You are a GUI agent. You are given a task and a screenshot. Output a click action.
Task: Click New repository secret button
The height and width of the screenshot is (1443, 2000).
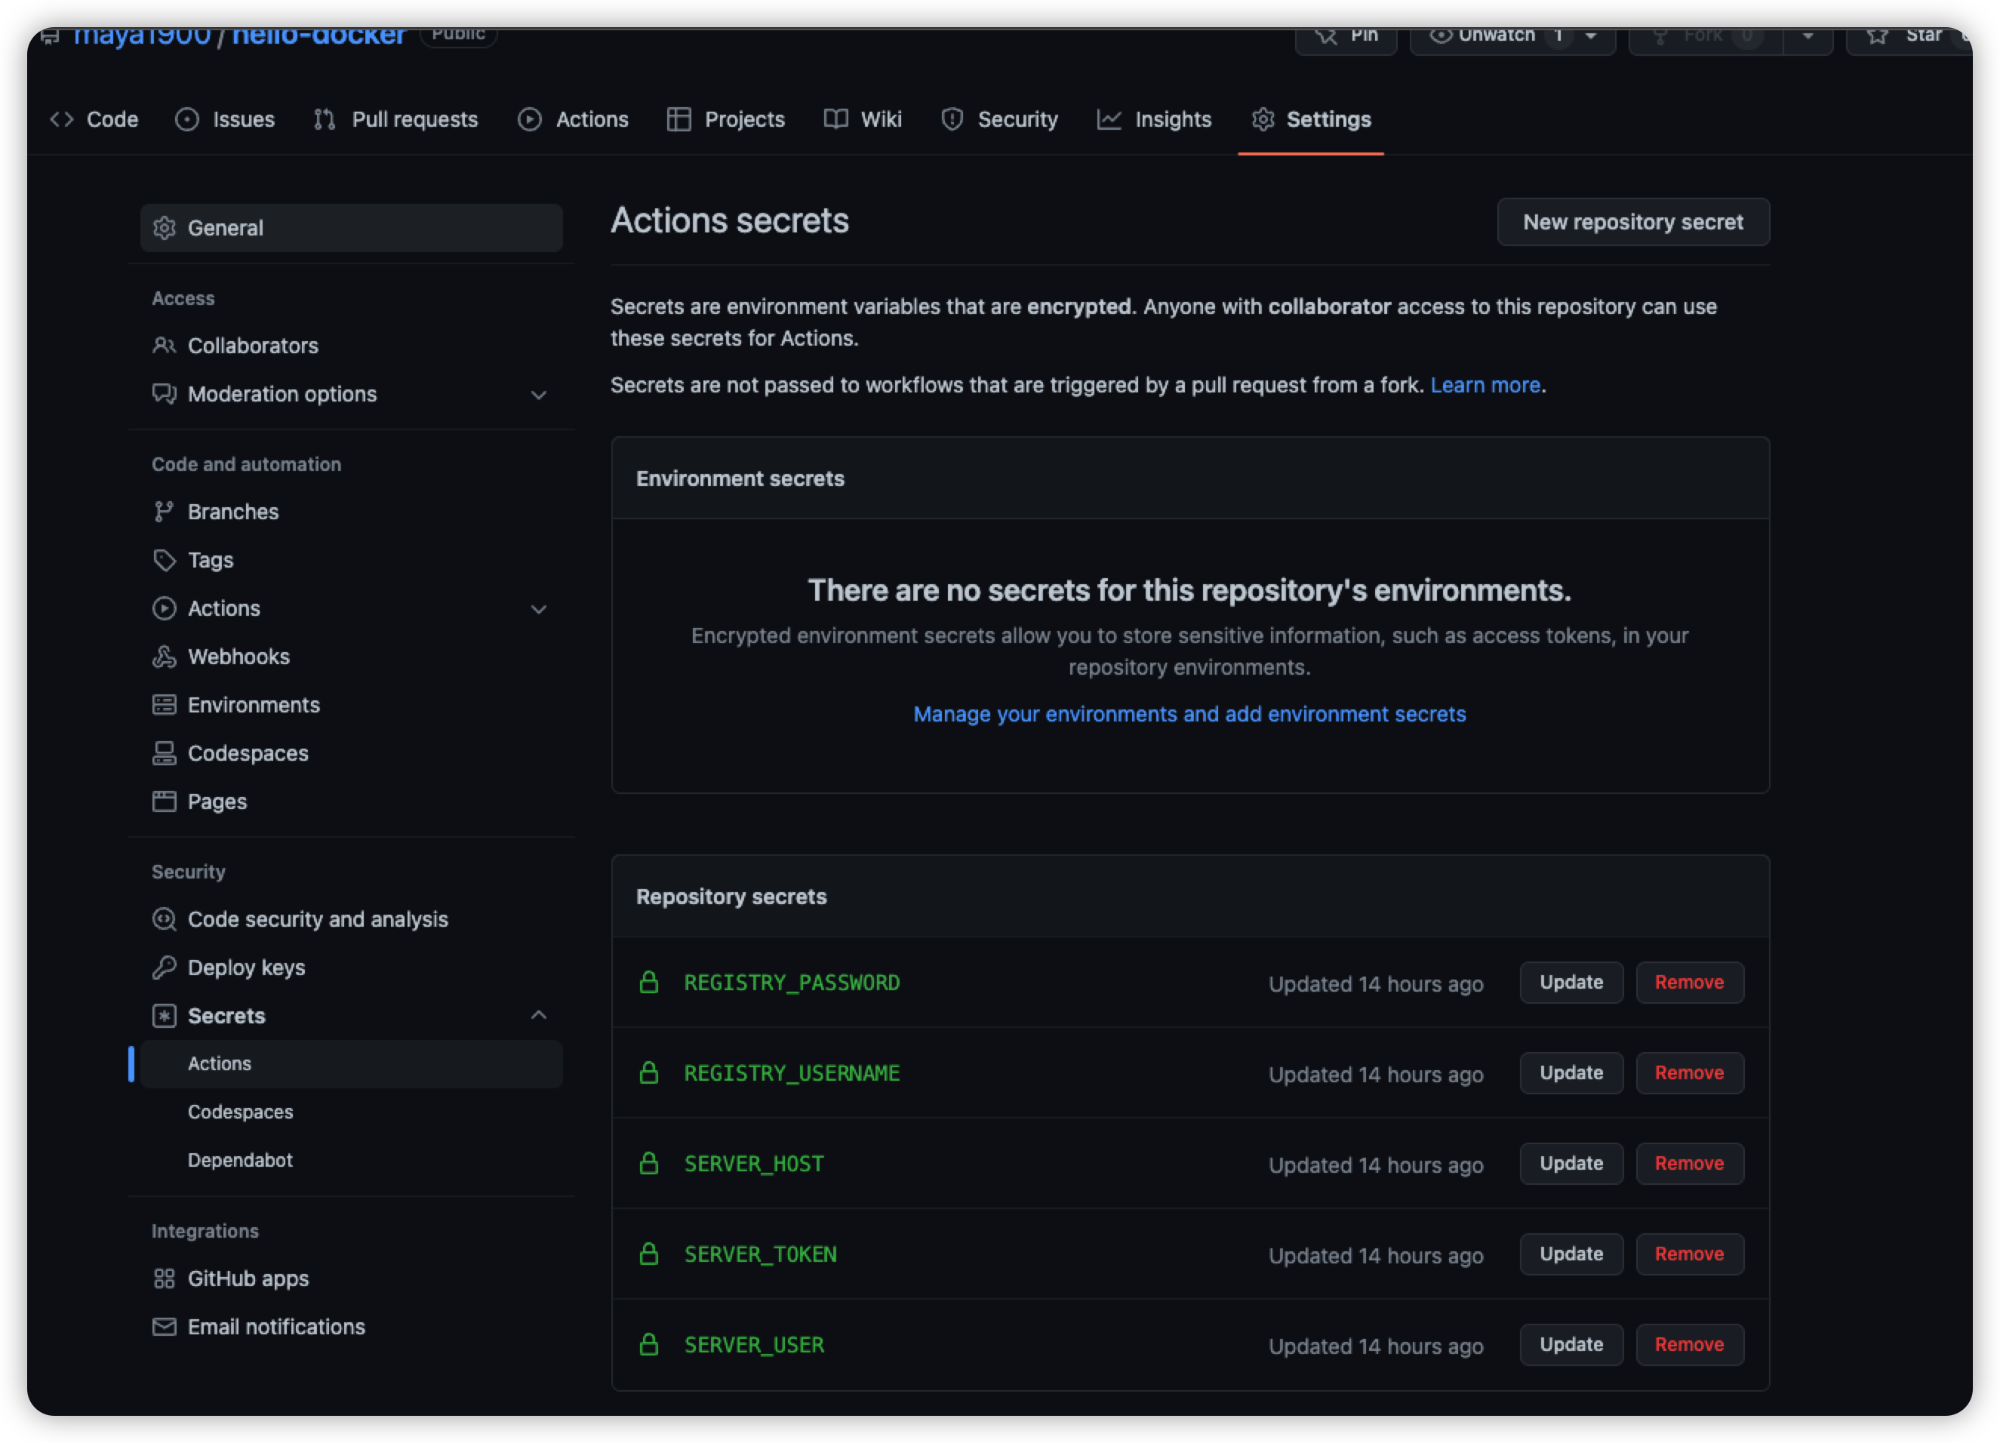1633,222
